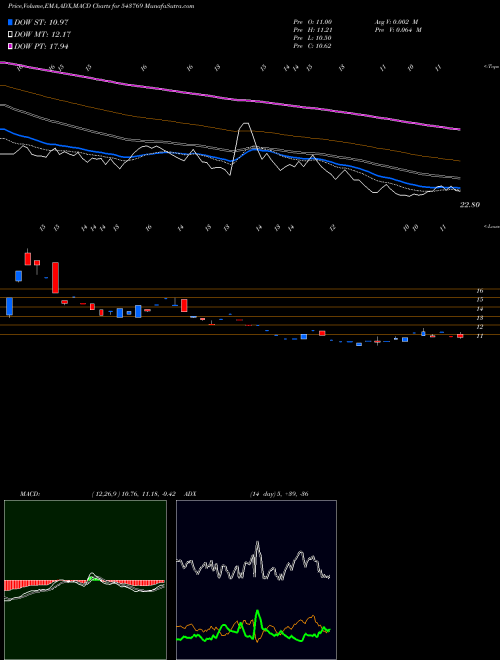Screen dimensions: 500x660
Task: Click price axis label 15
Action: pyautogui.click(x=479, y=300)
